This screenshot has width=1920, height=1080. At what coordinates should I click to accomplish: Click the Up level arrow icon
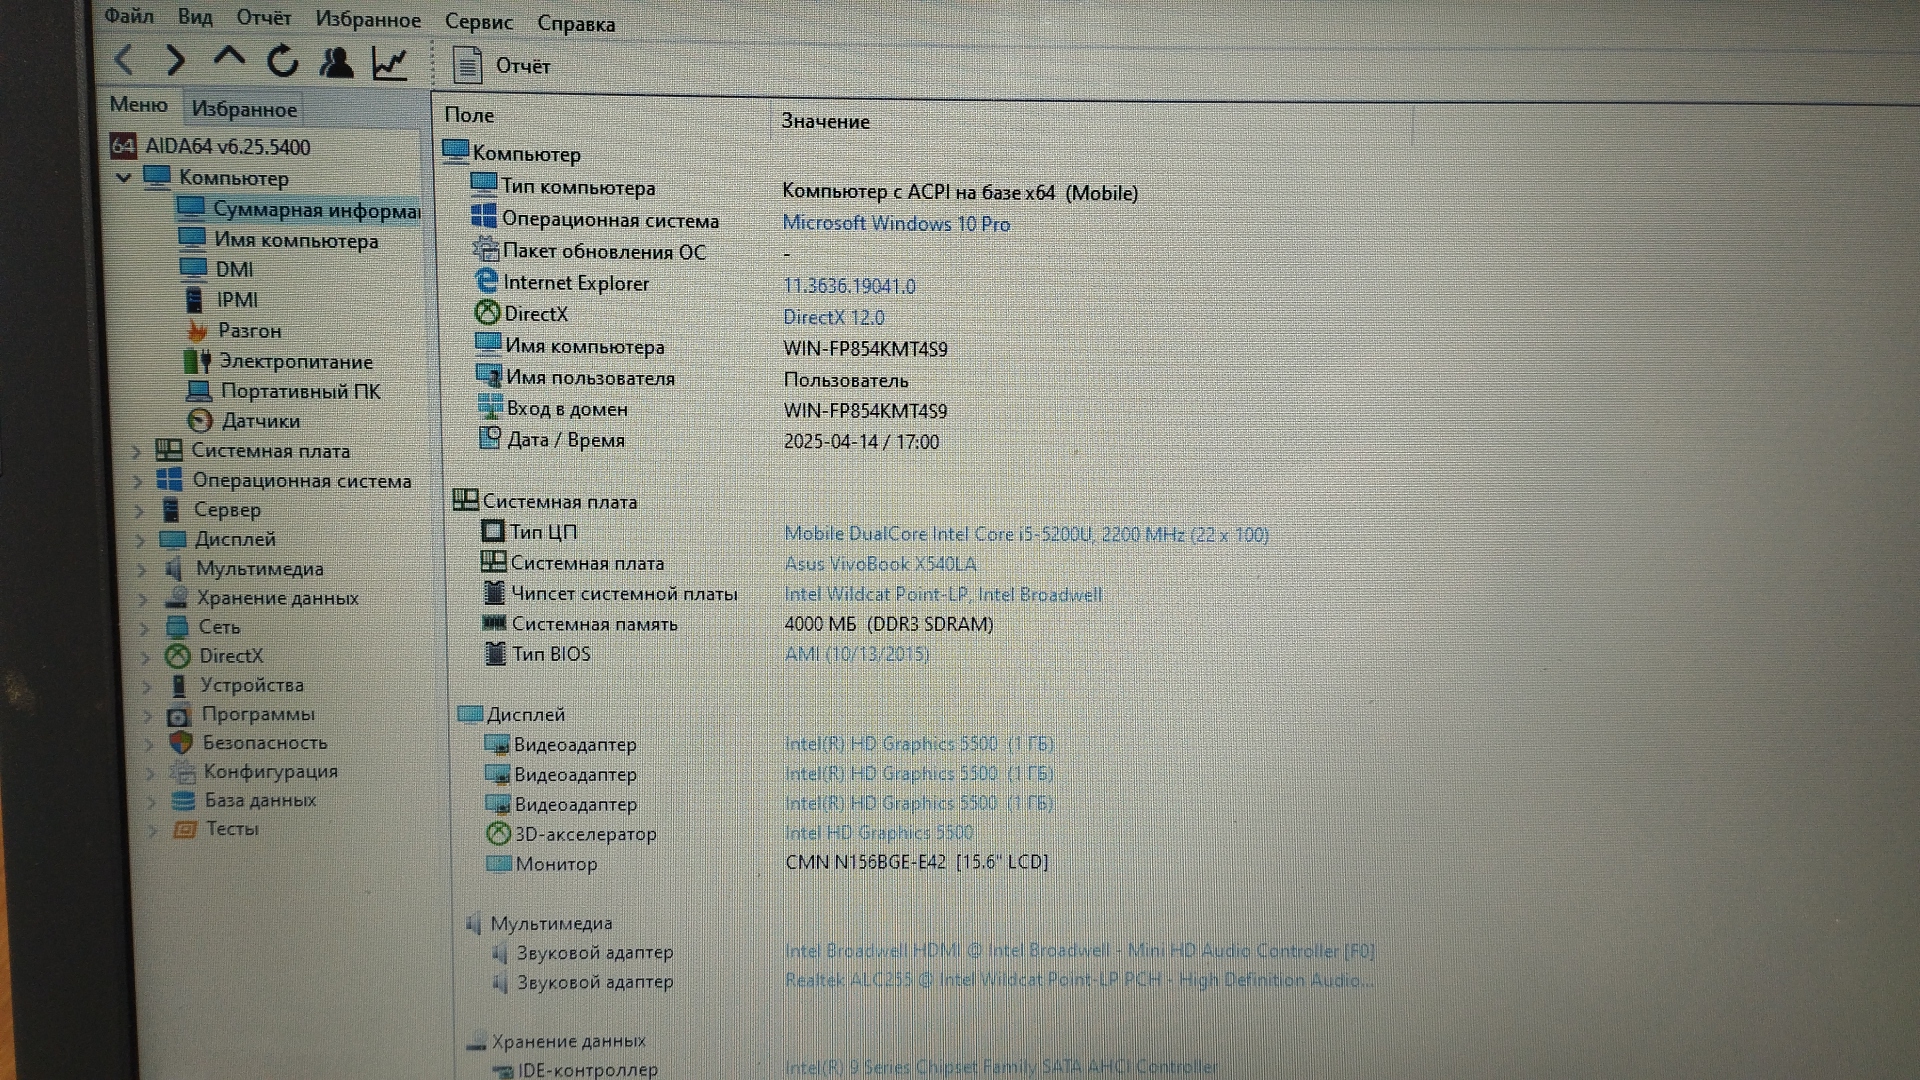229,58
